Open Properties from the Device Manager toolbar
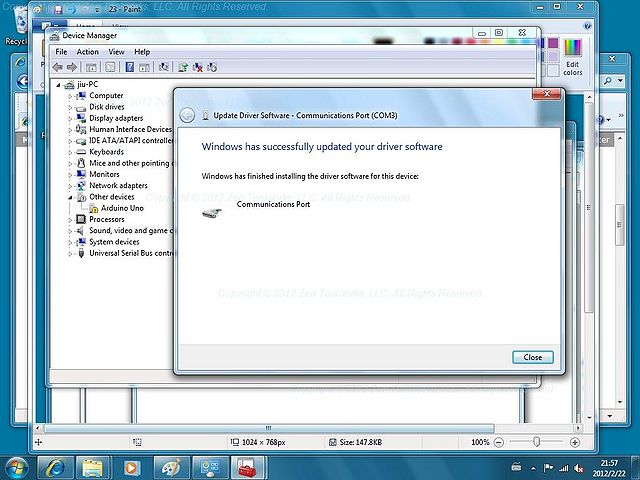The image size is (640, 480). click(110, 67)
